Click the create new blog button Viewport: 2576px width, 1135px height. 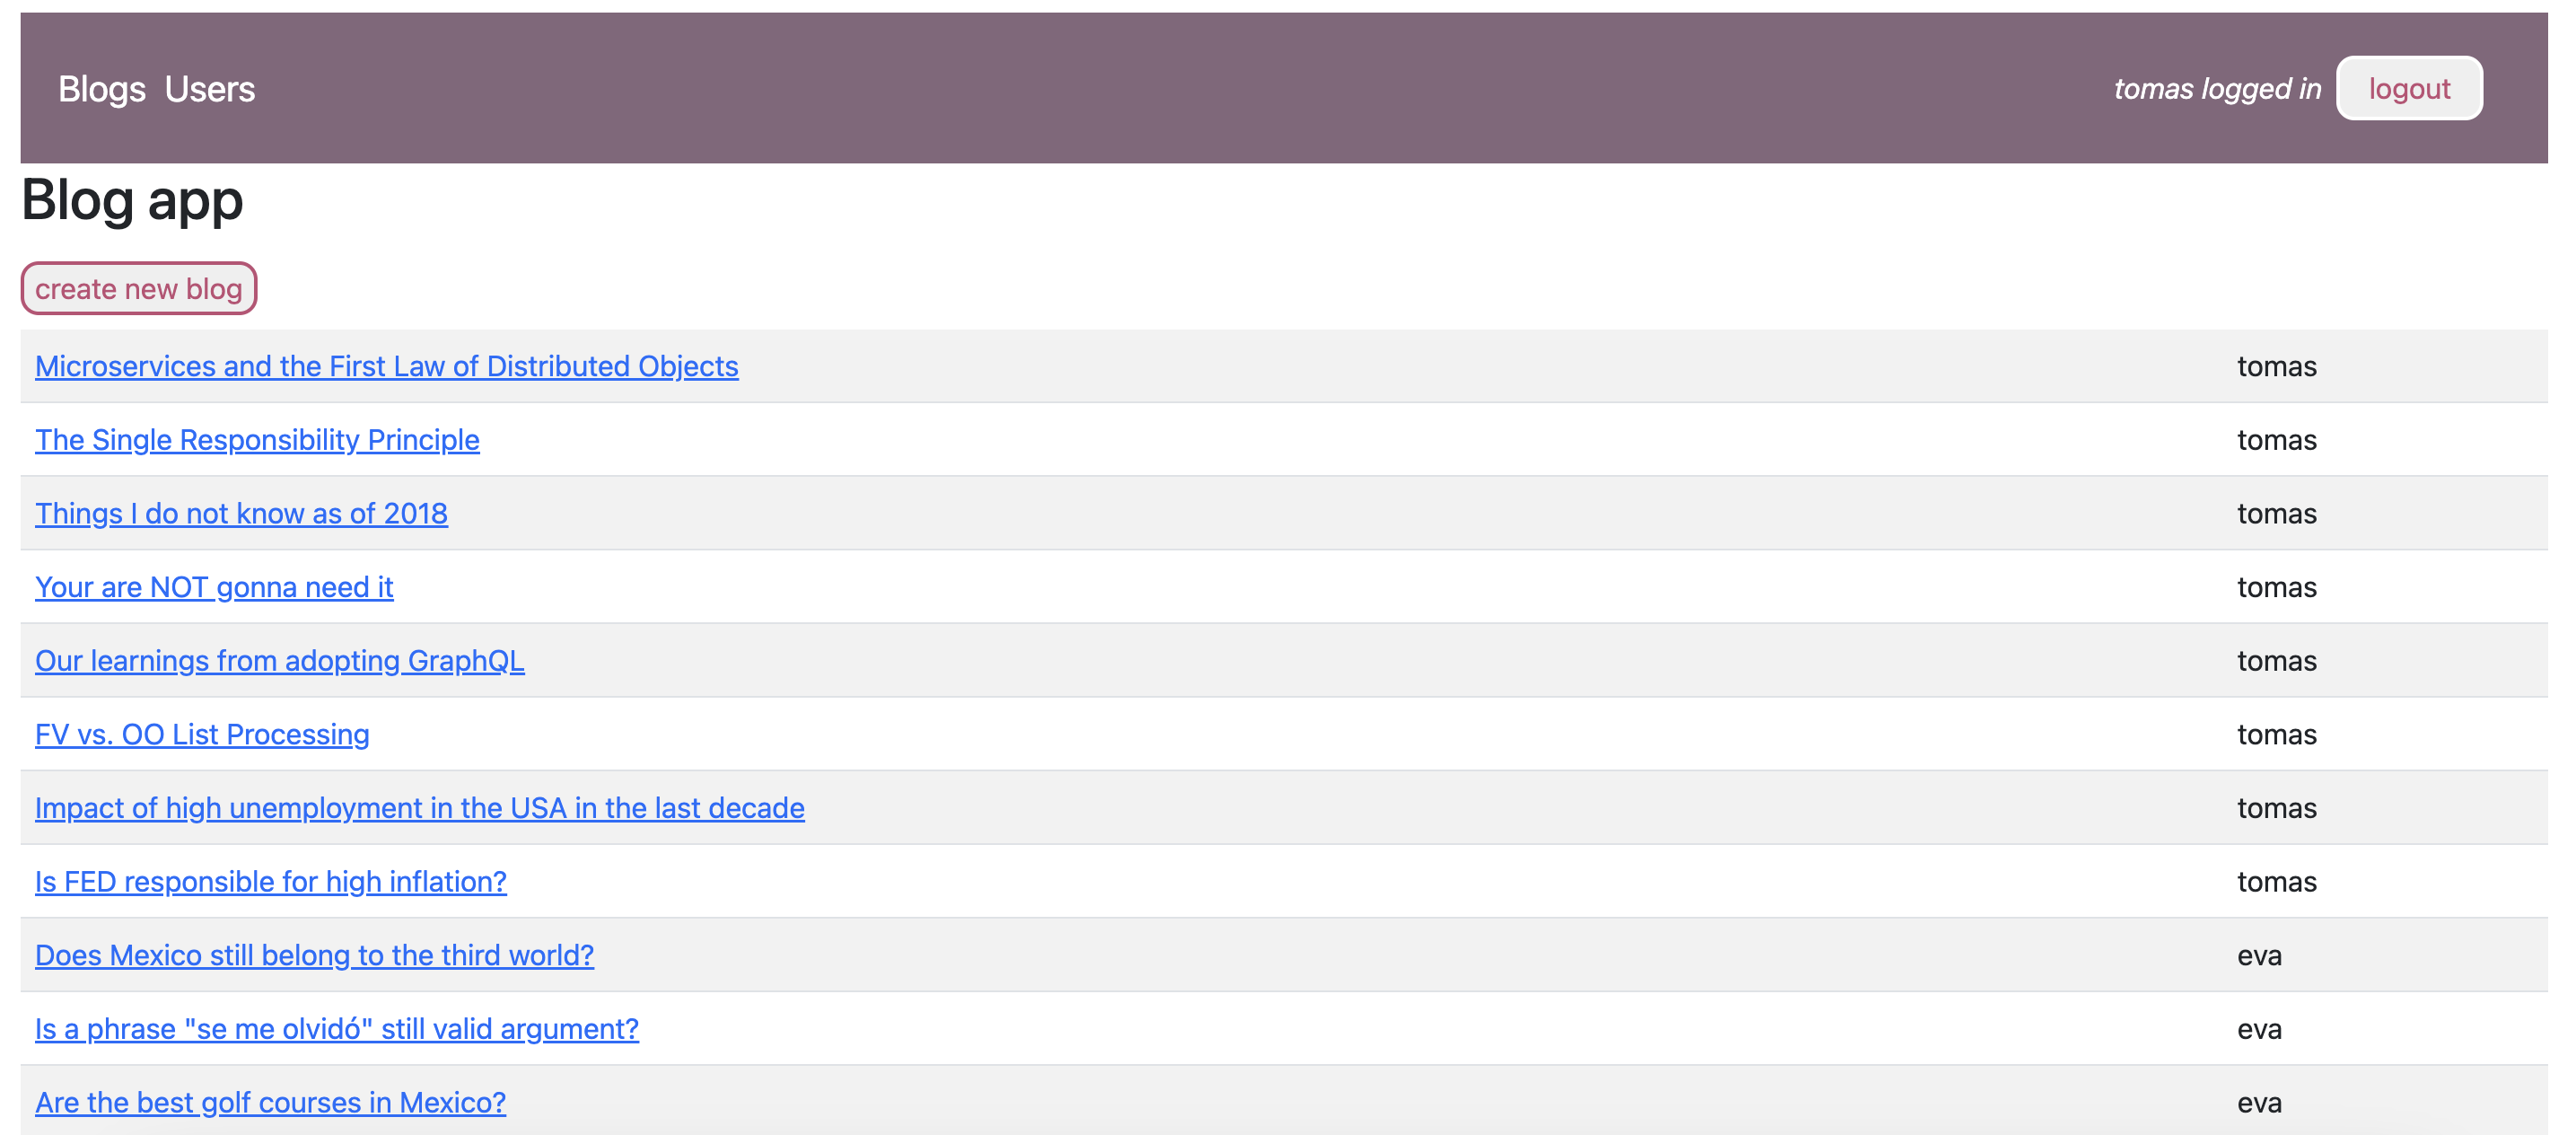click(x=139, y=288)
